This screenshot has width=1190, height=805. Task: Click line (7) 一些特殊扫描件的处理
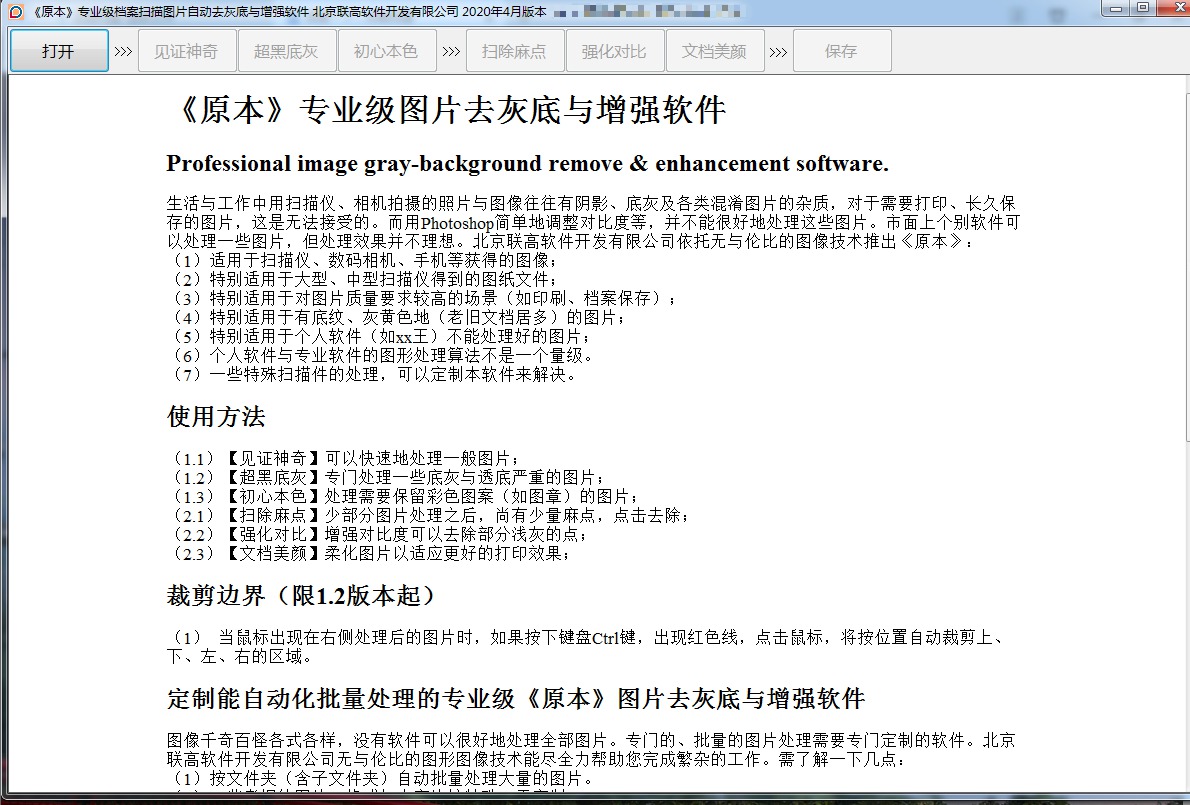pyautogui.click(x=372, y=374)
